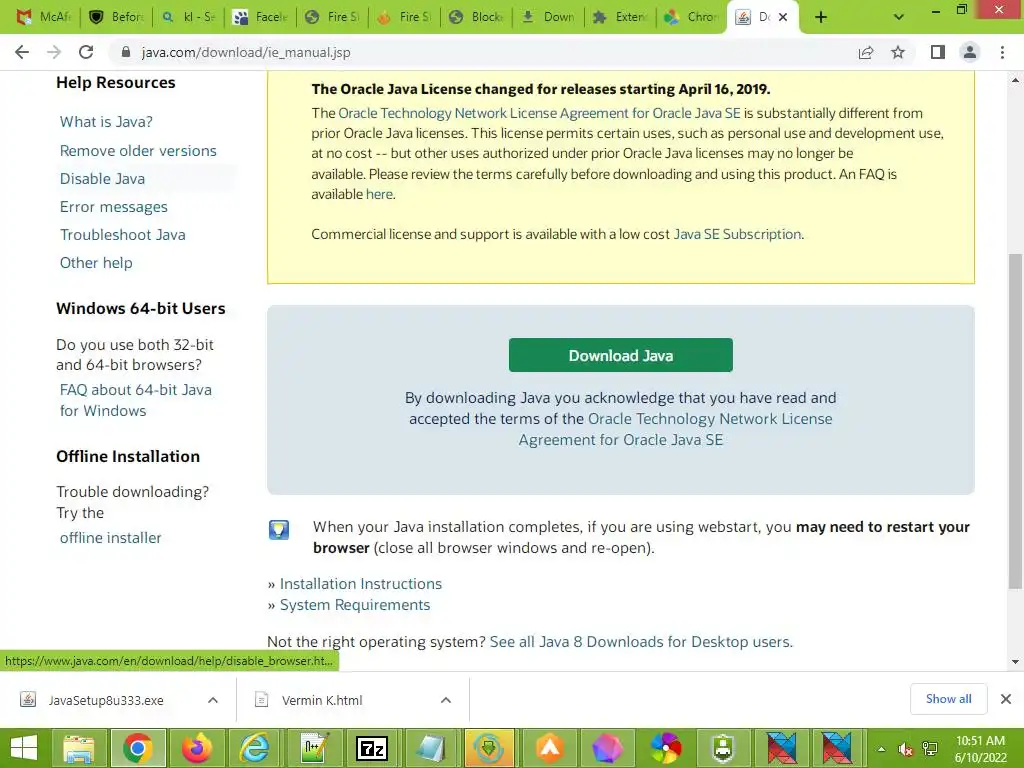
Task: Open the tab search chevron
Action: [x=899, y=17]
